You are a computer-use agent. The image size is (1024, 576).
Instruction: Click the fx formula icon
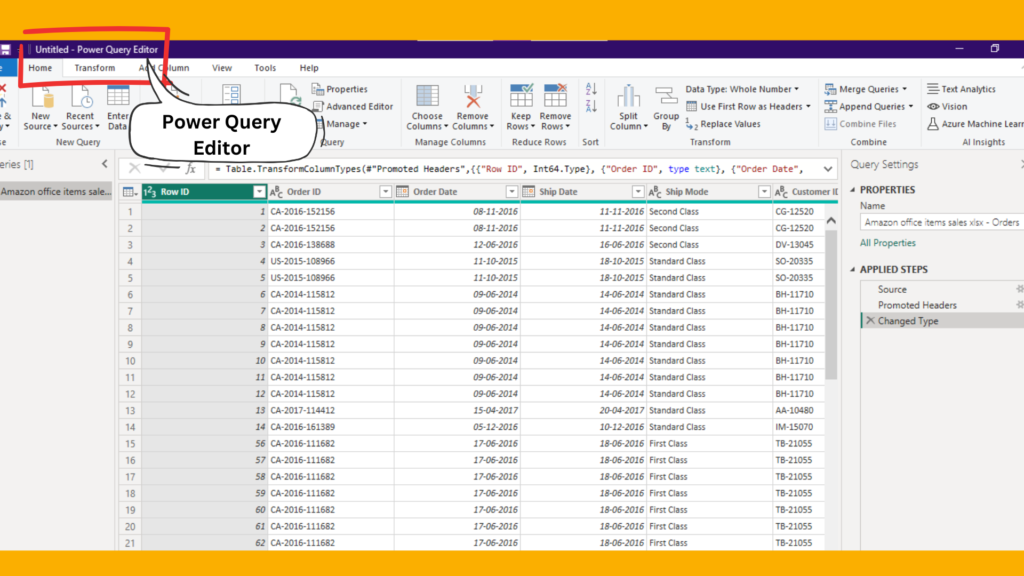191,168
